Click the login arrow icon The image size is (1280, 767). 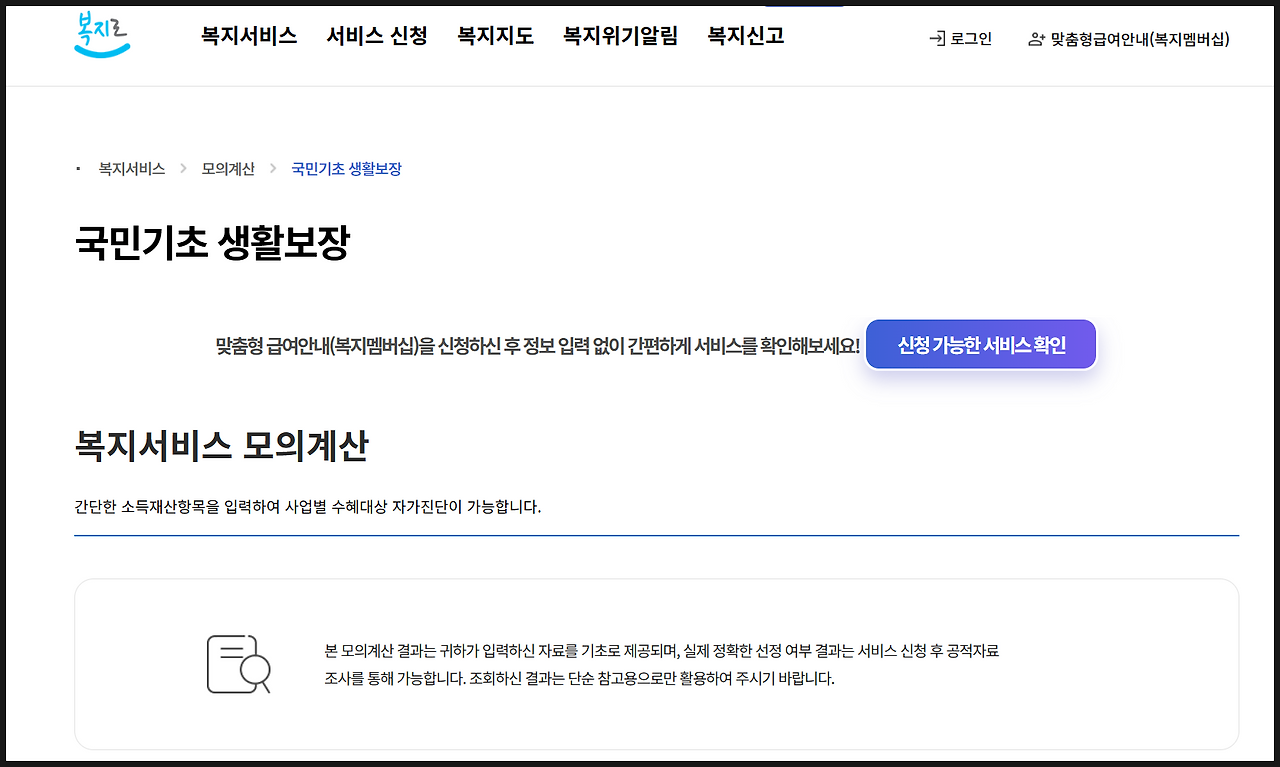937,39
